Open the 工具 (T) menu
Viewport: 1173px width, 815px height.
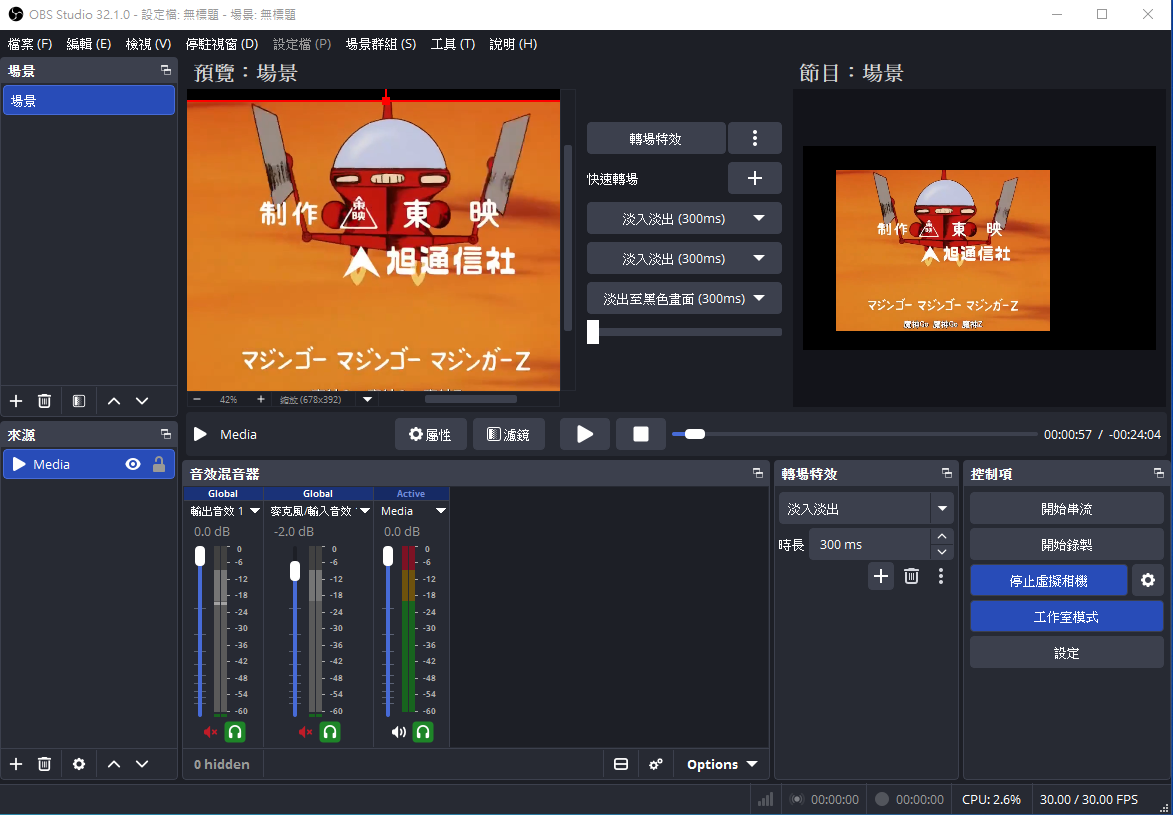click(x=452, y=44)
